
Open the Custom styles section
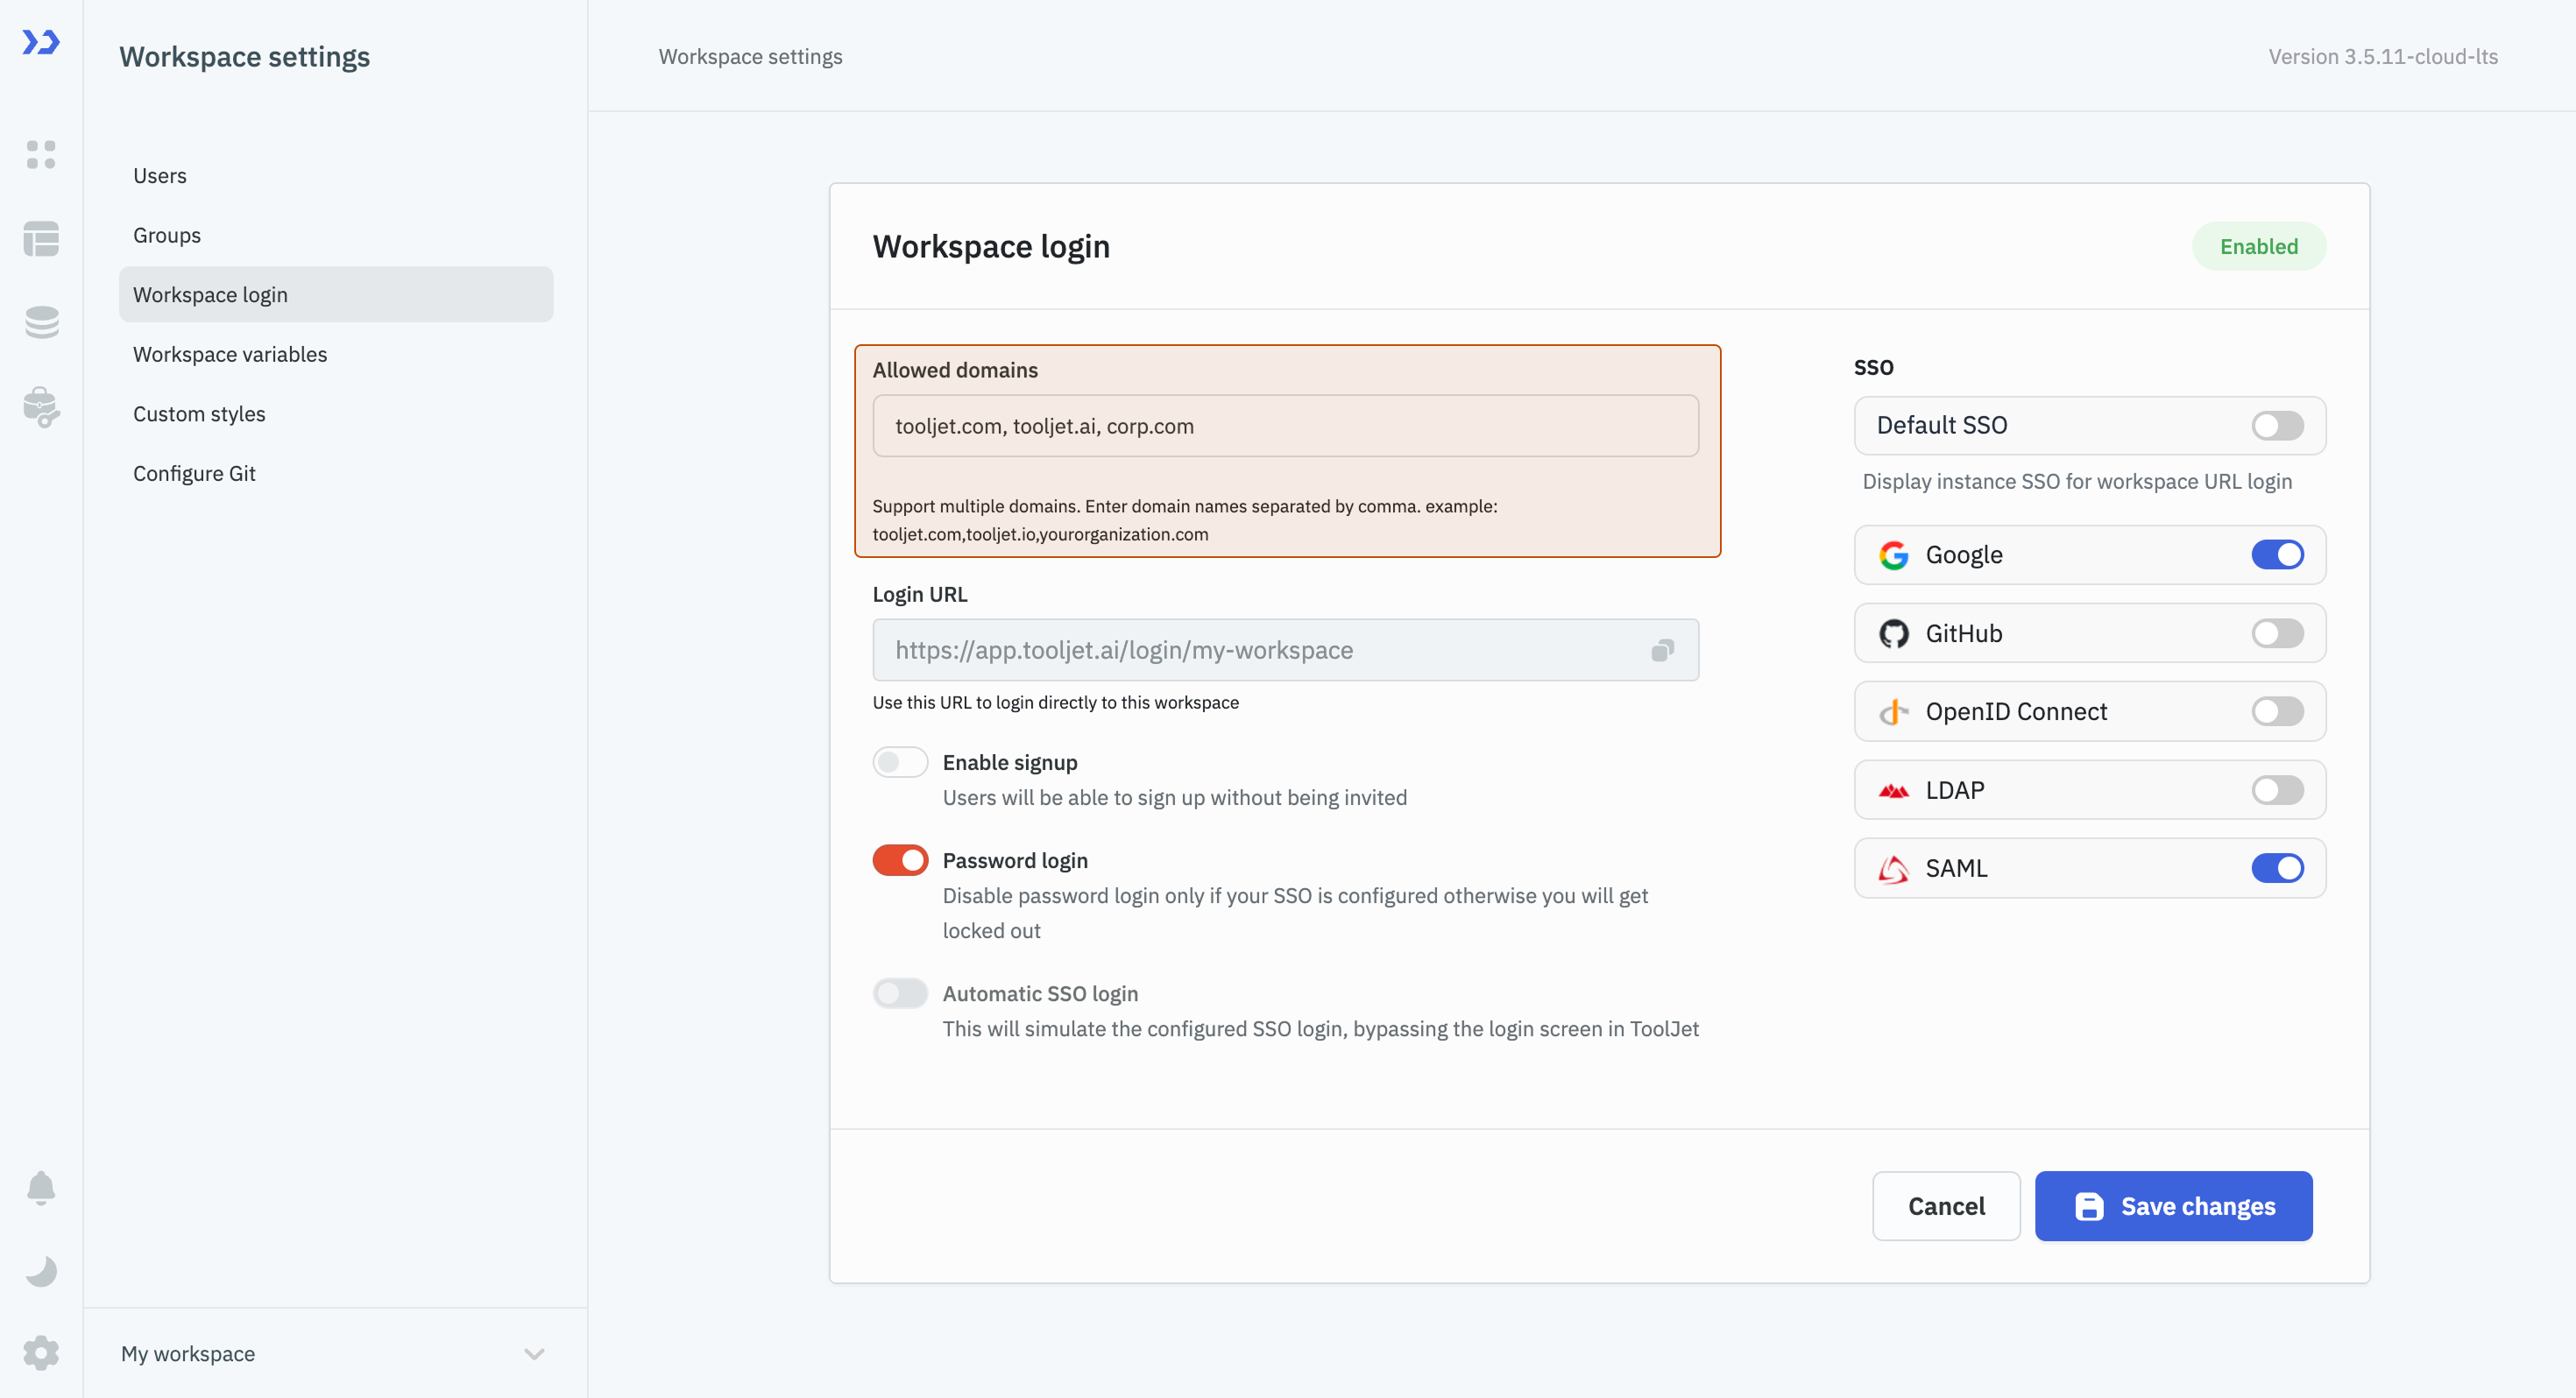coord(199,413)
